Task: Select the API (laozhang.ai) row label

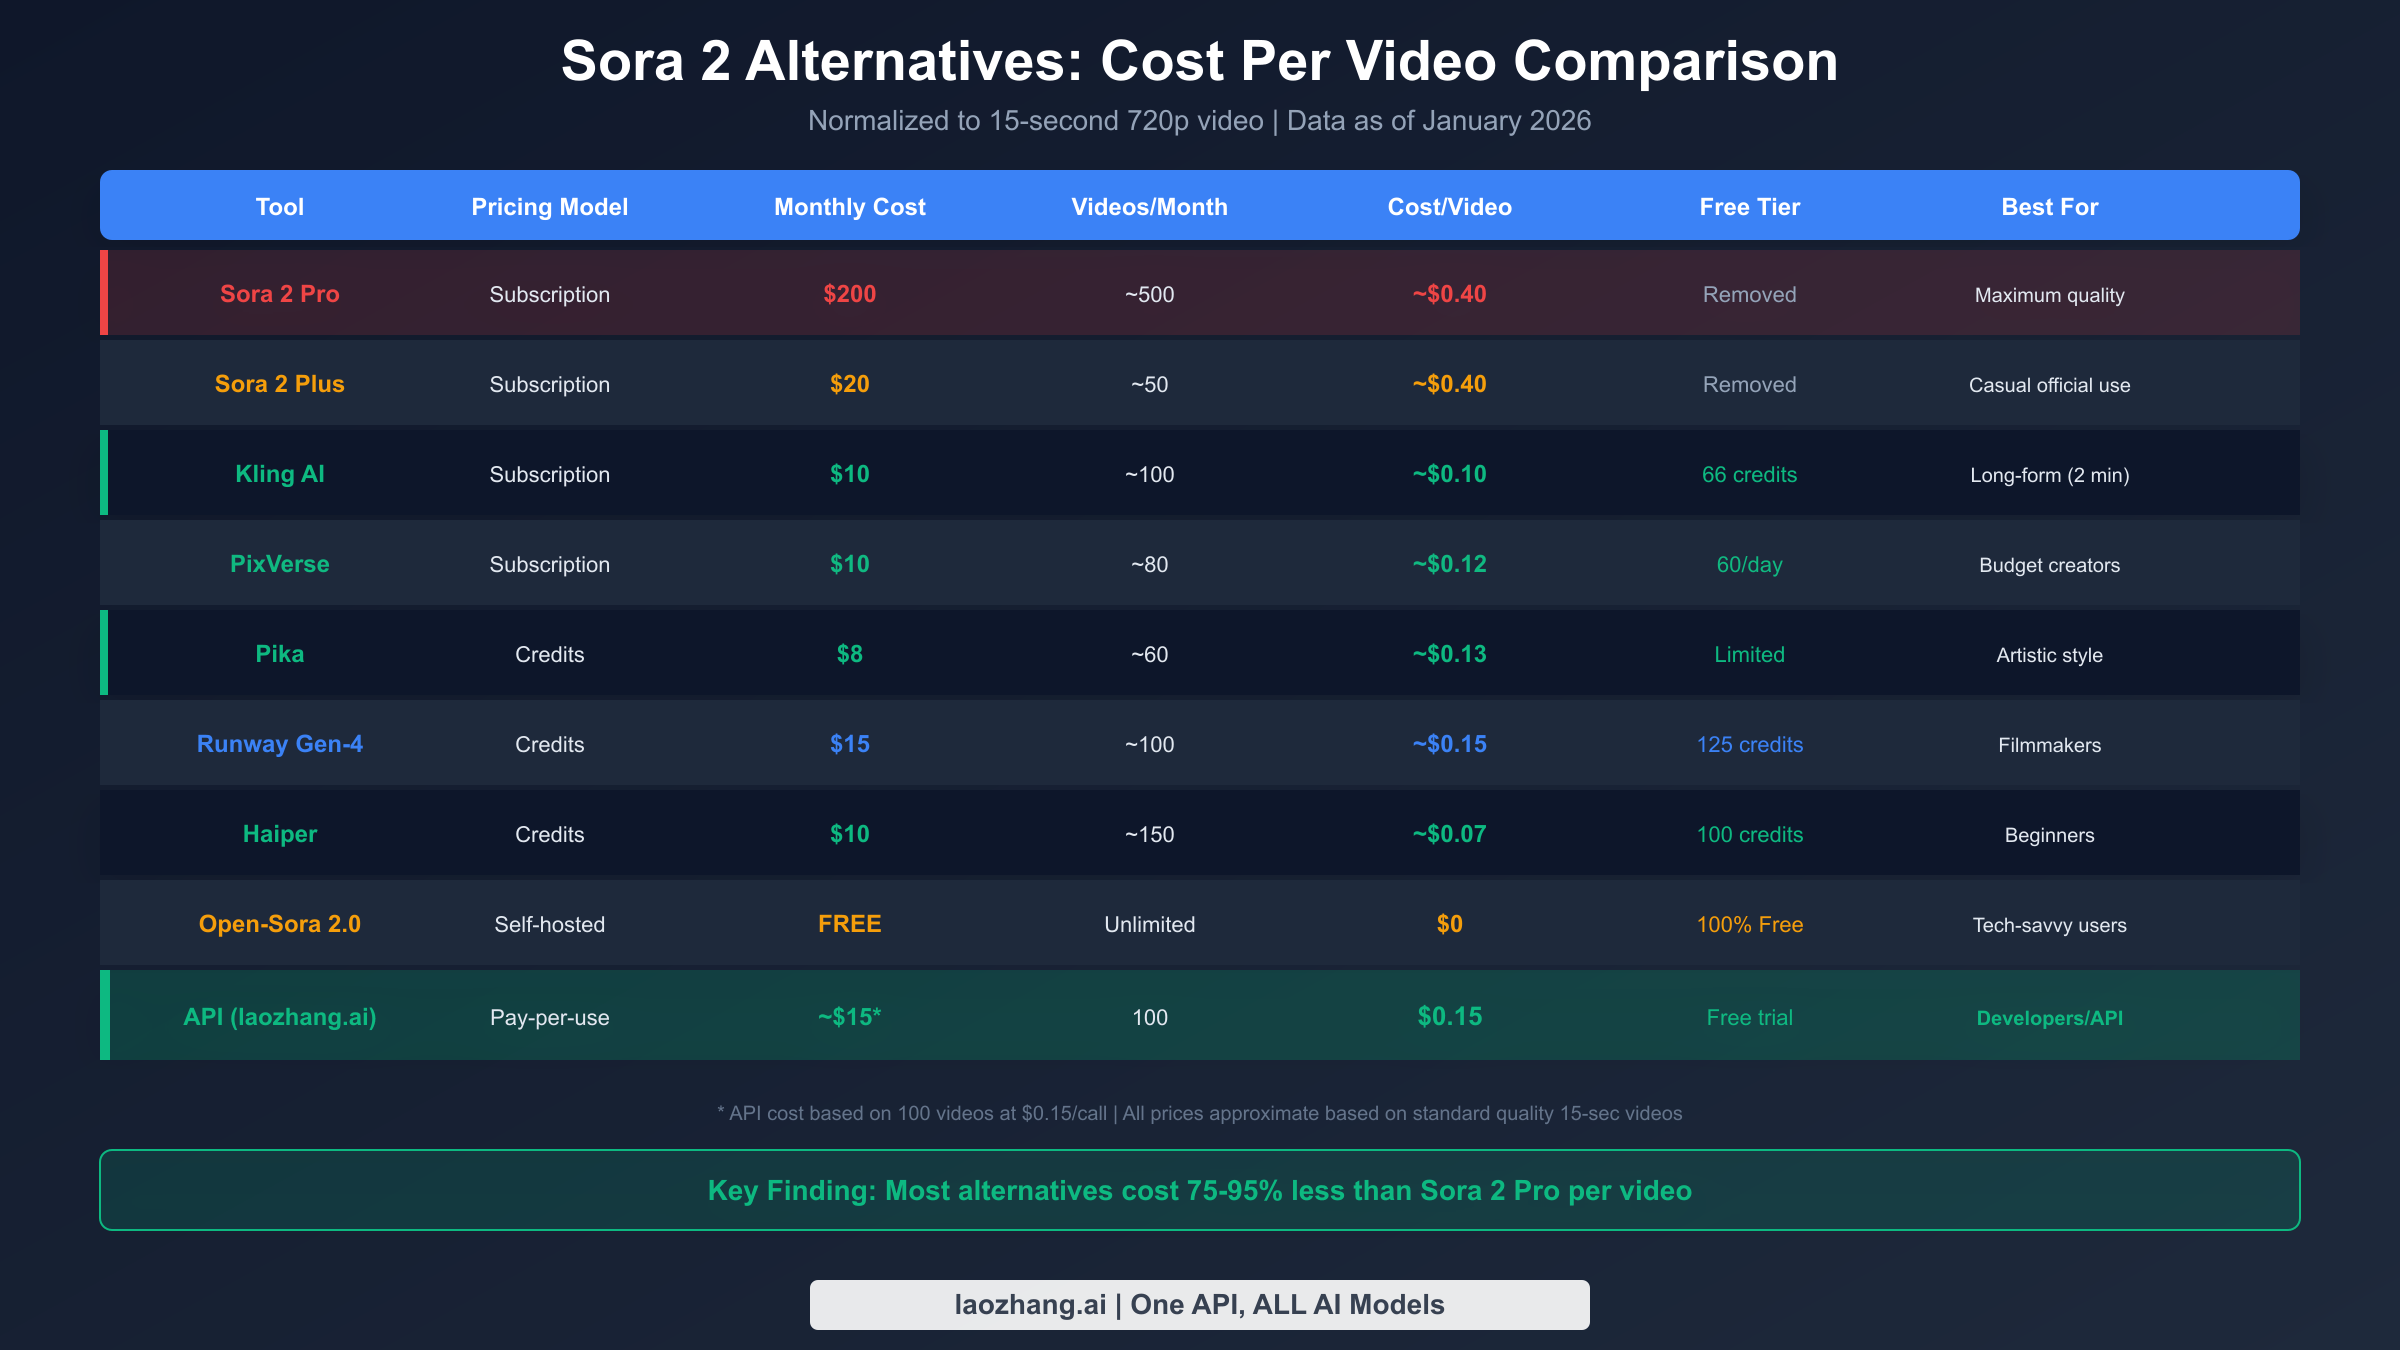Action: click(x=280, y=1016)
